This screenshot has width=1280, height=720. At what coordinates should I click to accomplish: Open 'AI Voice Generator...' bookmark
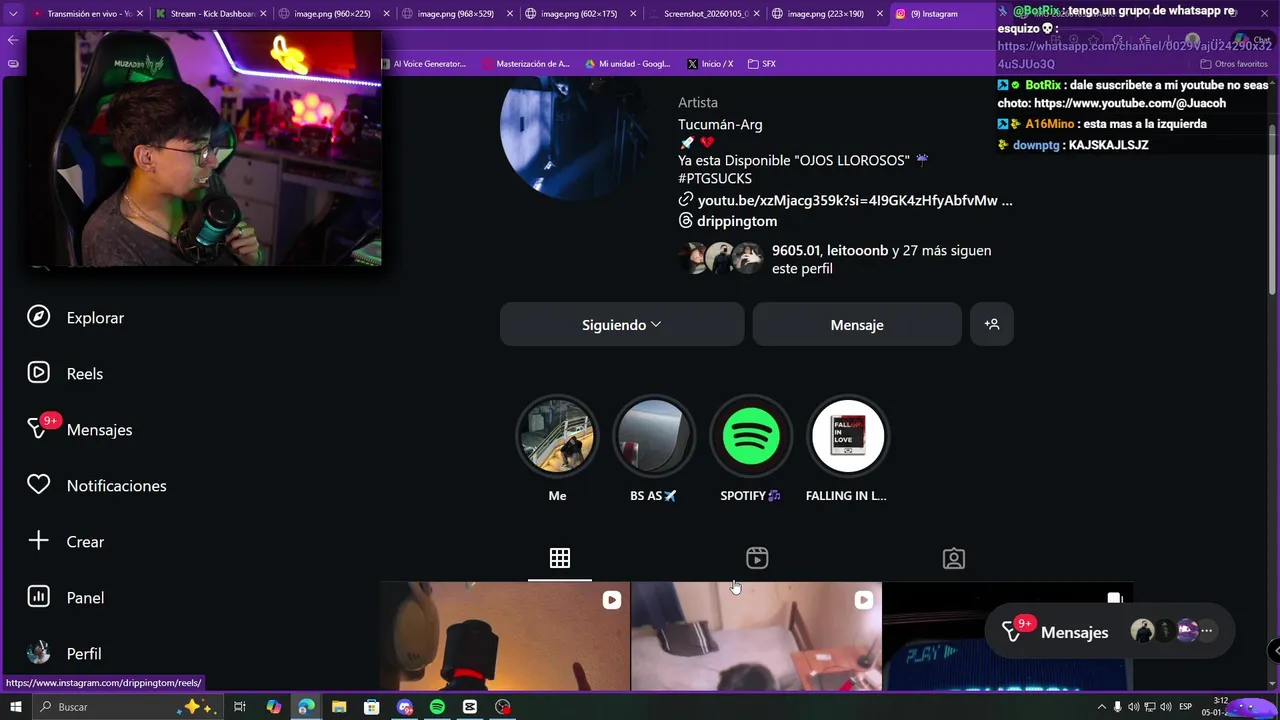pos(423,63)
